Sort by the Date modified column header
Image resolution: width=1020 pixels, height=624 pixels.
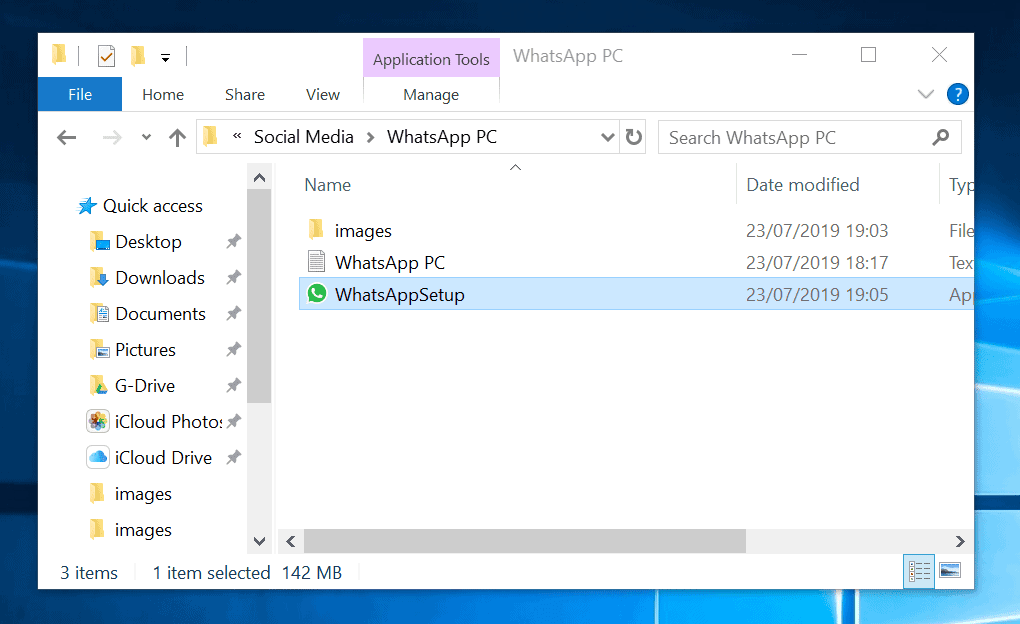803,185
